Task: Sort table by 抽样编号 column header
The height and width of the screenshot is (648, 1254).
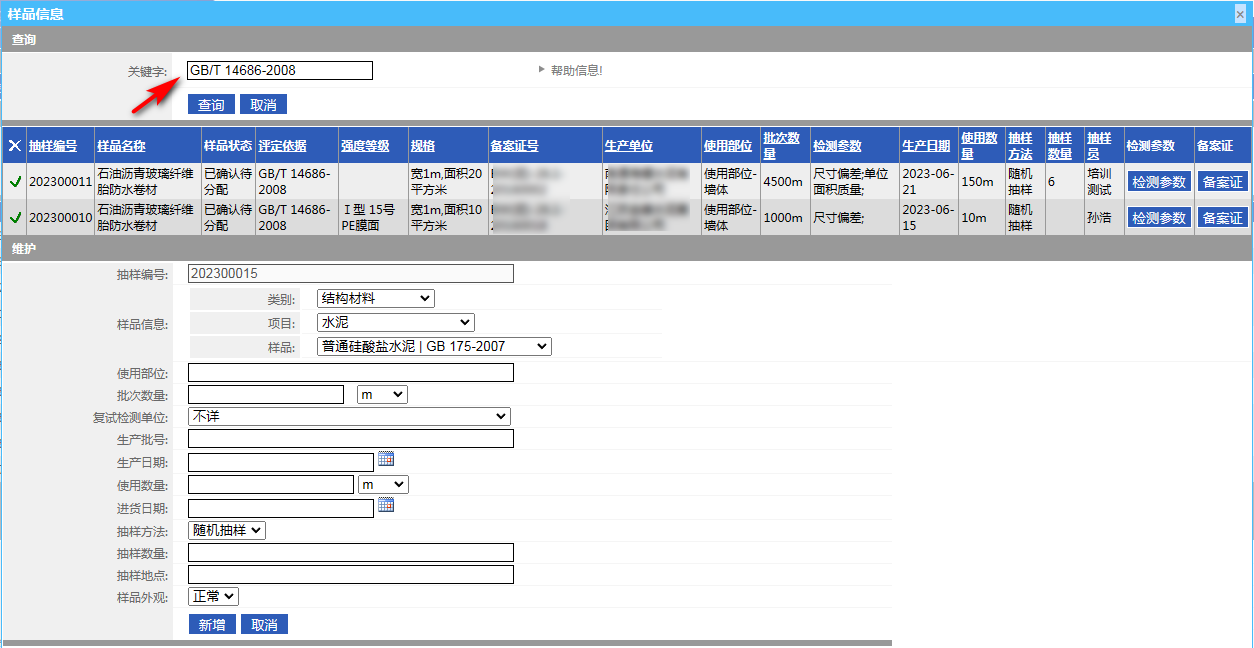Action: point(53,146)
